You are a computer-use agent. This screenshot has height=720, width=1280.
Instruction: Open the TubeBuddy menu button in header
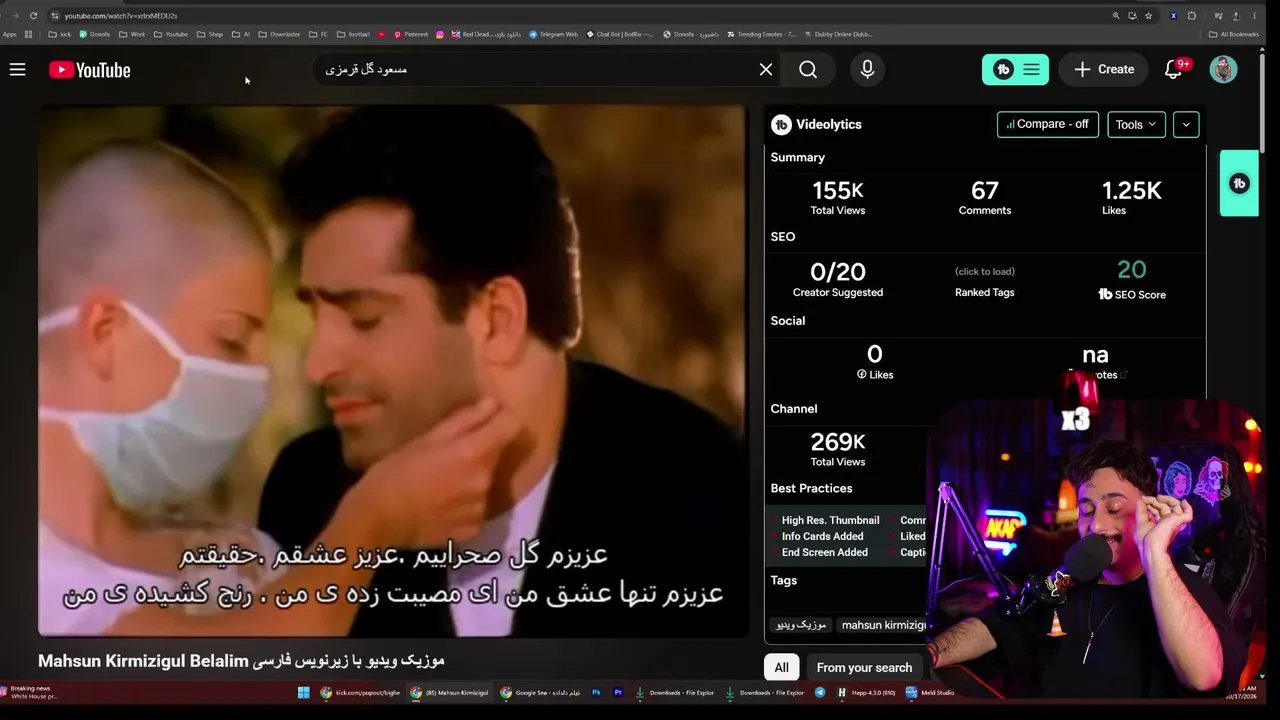pyautogui.click(x=1015, y=69)
